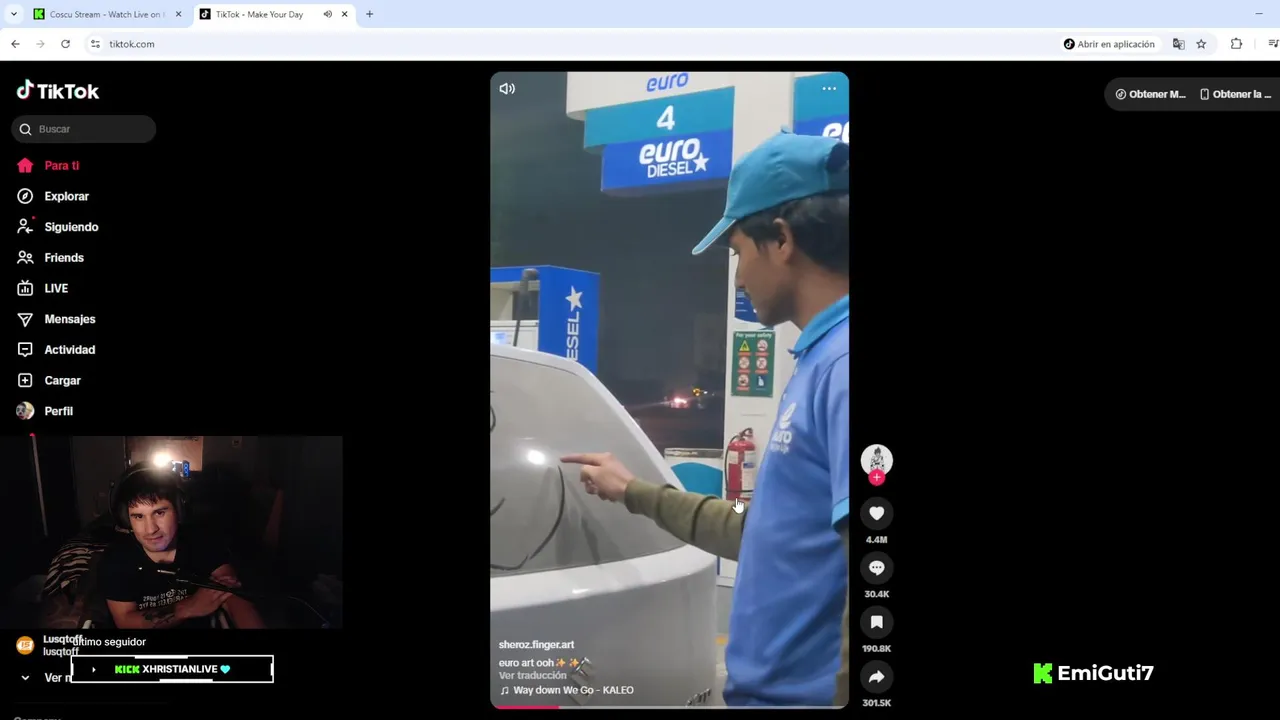Like the video with heart icon
Viewport: 1280px width, 720px height.
[x=876, y=513]
